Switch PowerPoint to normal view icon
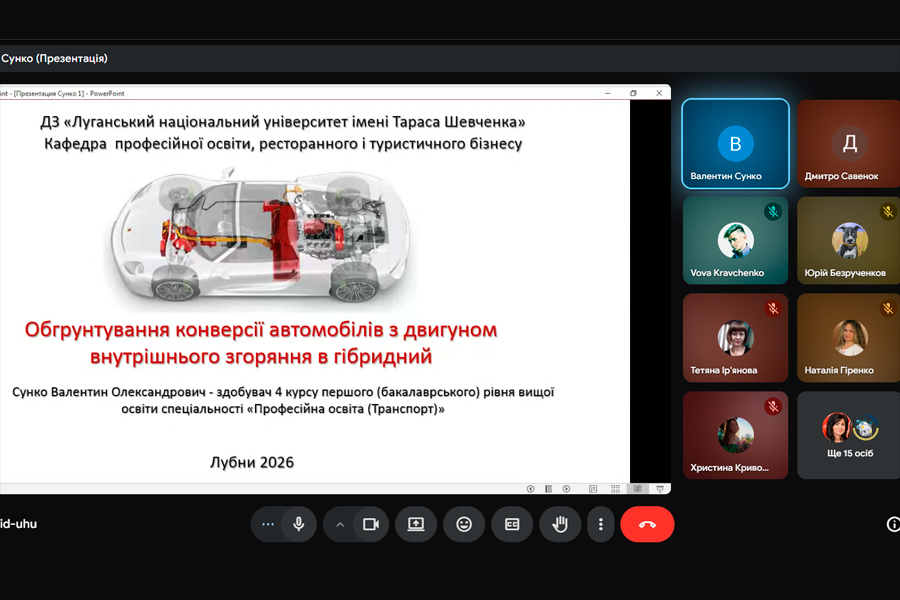The width and height of the screenshot is (900, 600). (593, 489)
